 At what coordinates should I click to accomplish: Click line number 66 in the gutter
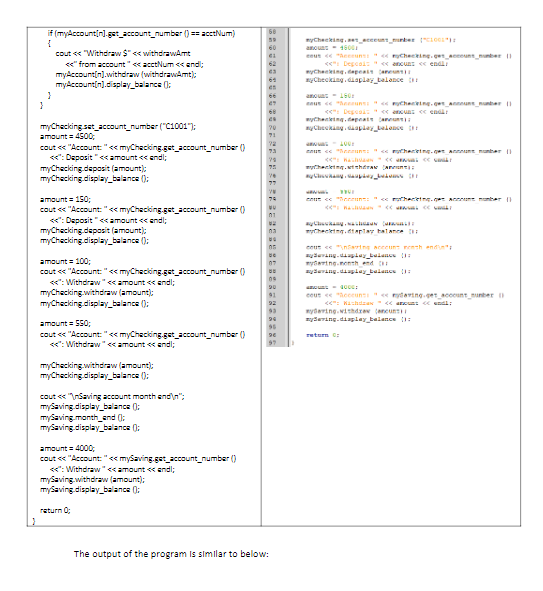click(272, 96)
